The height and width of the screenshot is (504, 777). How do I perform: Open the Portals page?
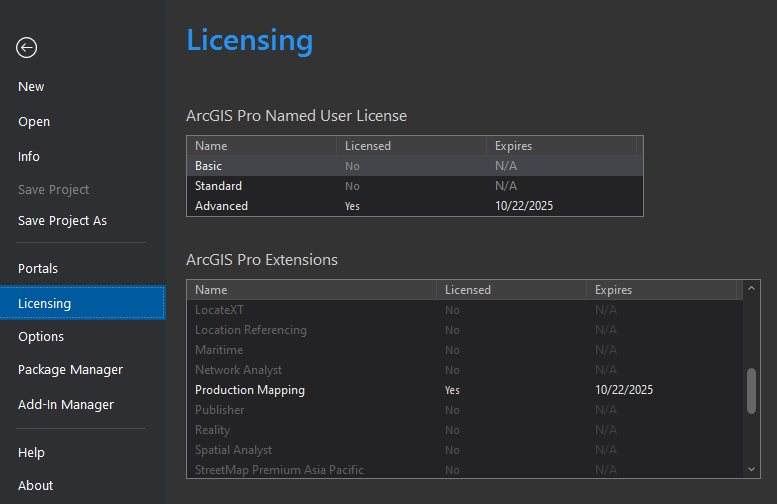tap(38, 269)
